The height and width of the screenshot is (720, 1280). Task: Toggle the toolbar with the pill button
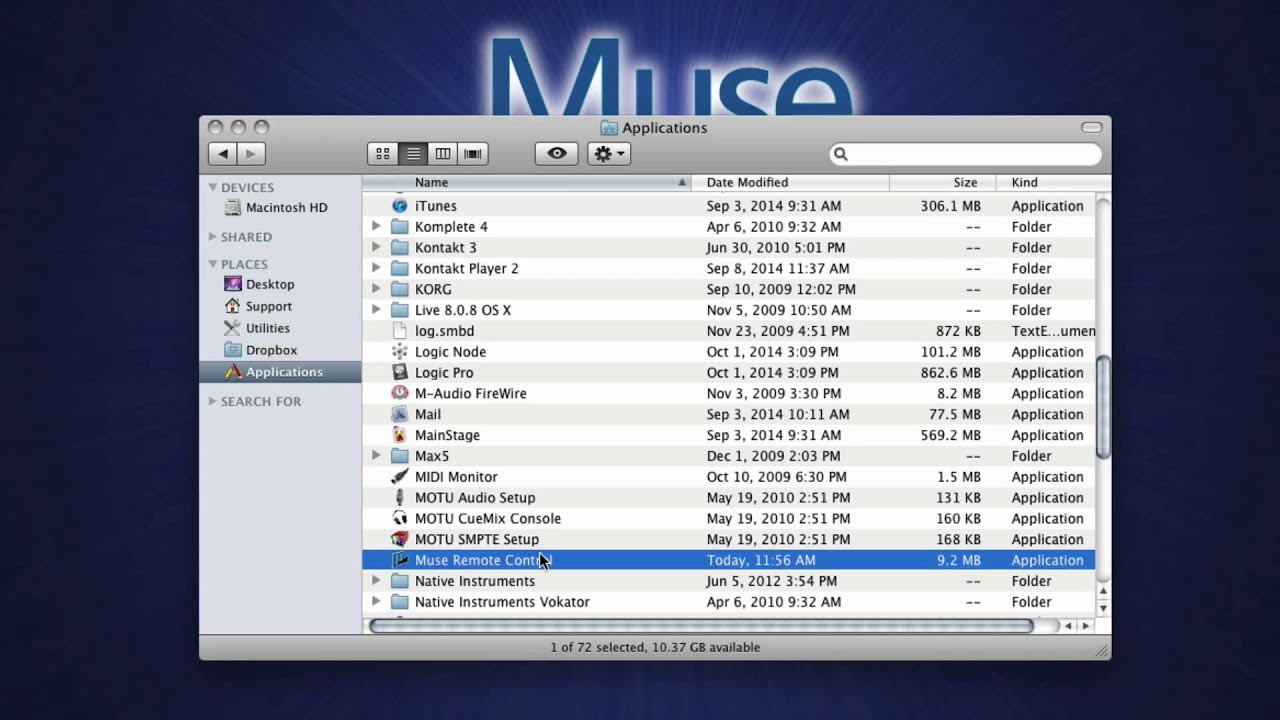click(x=1091, y=128)
